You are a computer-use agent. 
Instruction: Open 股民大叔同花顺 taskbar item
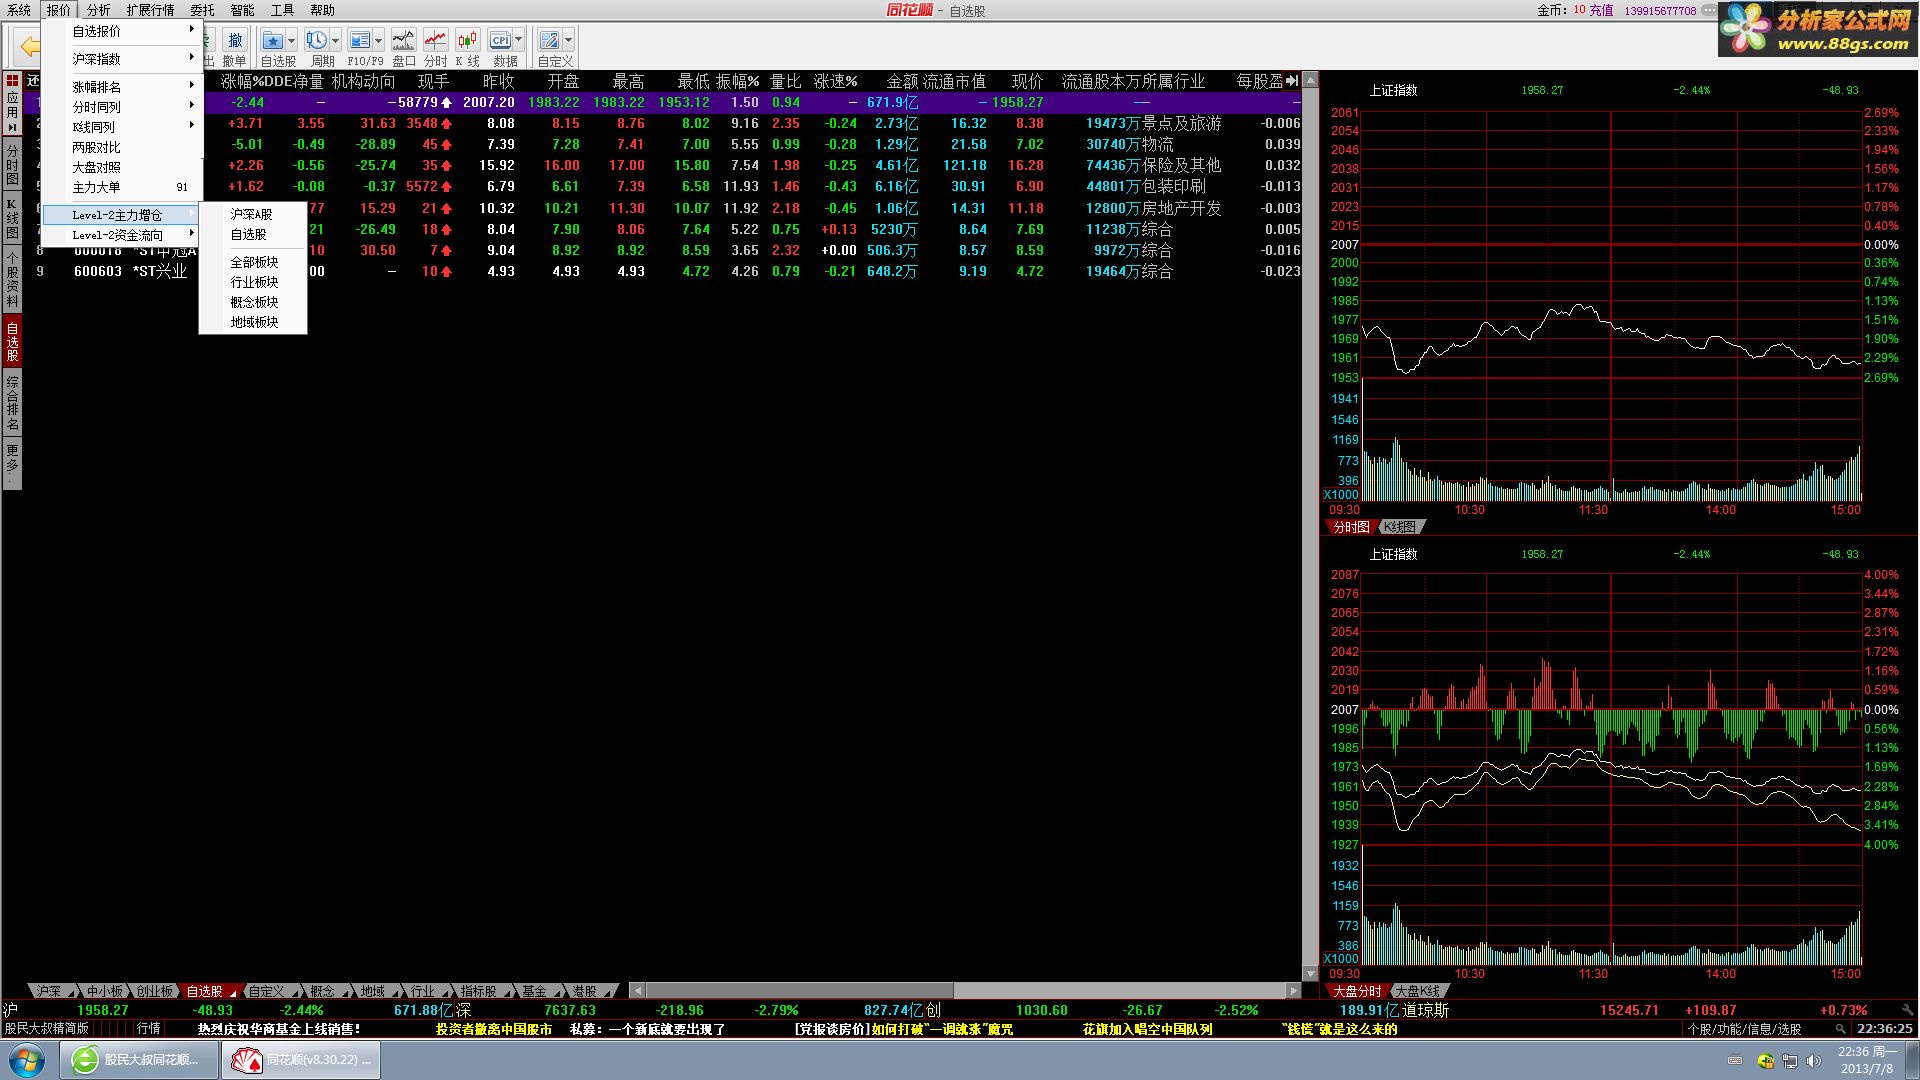(139, 1060)
